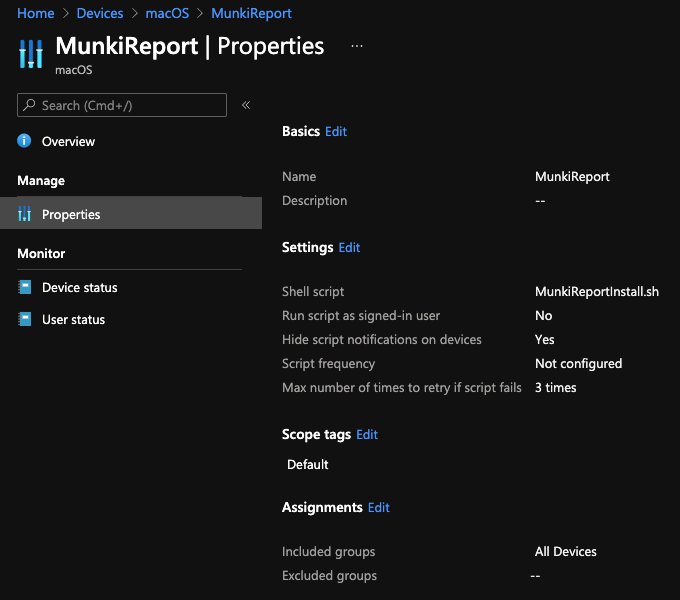The width and height of the screenshot is (680, 600).
Task: Navigate to macOS breadcrumb
Action: (x=167, y=13)
